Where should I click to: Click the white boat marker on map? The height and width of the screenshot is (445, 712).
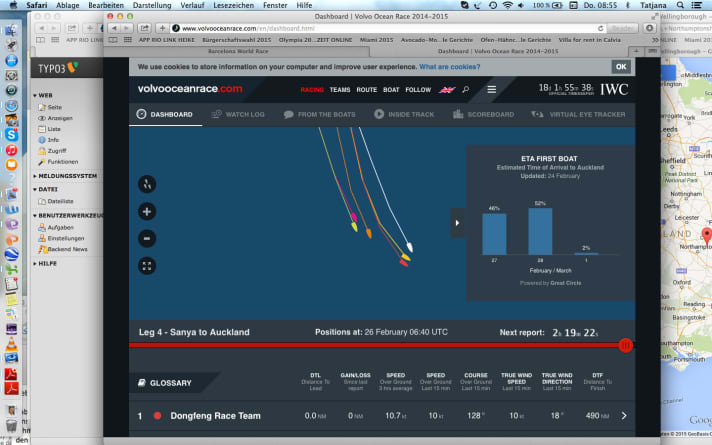click(x=410, y=247)
